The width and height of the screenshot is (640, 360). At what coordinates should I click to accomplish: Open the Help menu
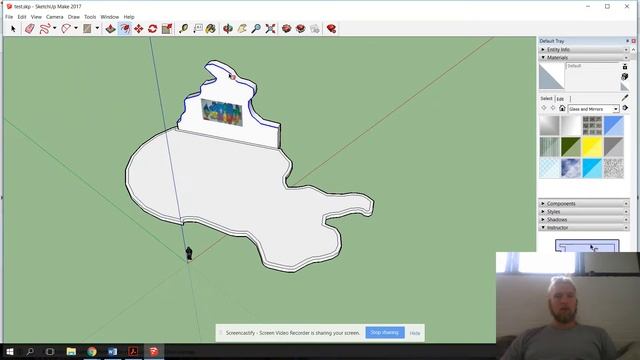pos(129,17)
